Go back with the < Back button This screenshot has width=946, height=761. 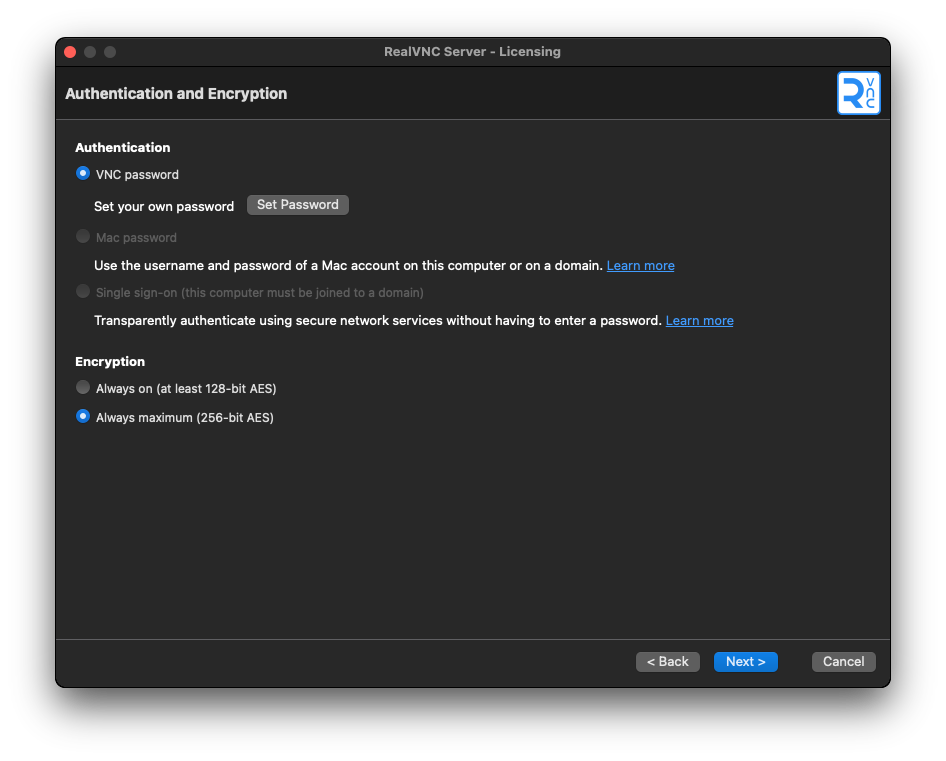point(667,662)
